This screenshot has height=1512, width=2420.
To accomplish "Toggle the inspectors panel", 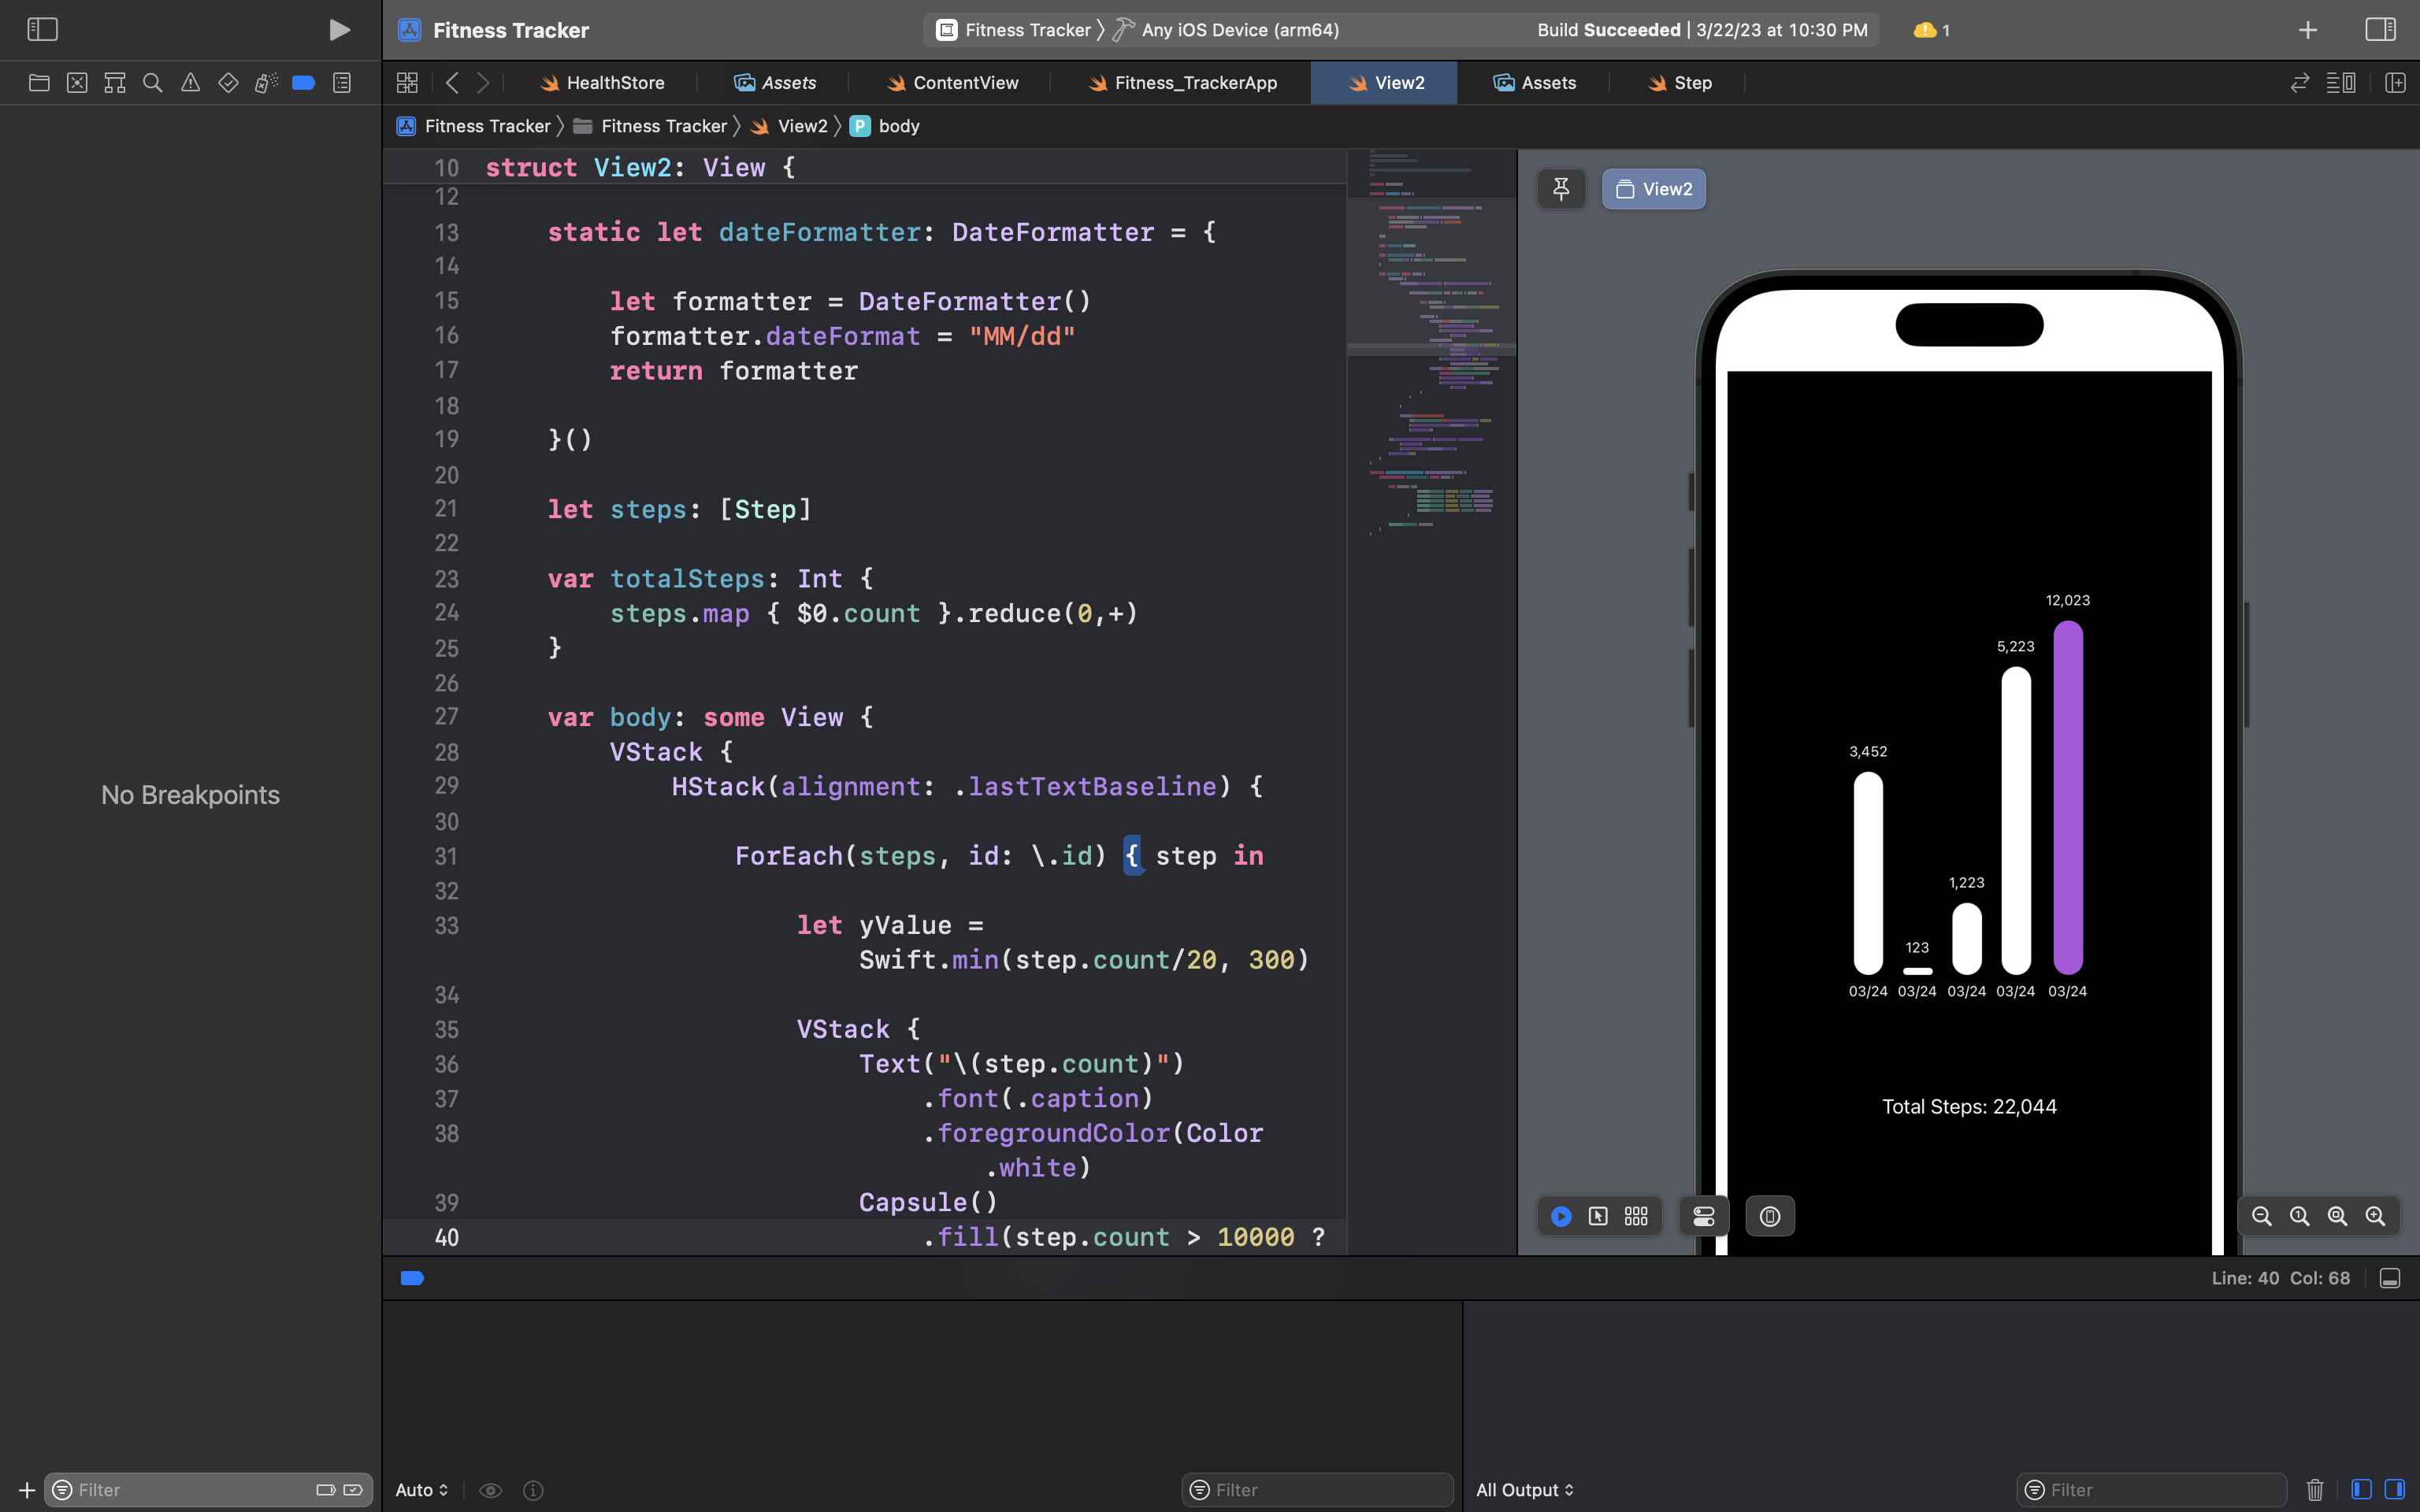I will [2380, 30].
